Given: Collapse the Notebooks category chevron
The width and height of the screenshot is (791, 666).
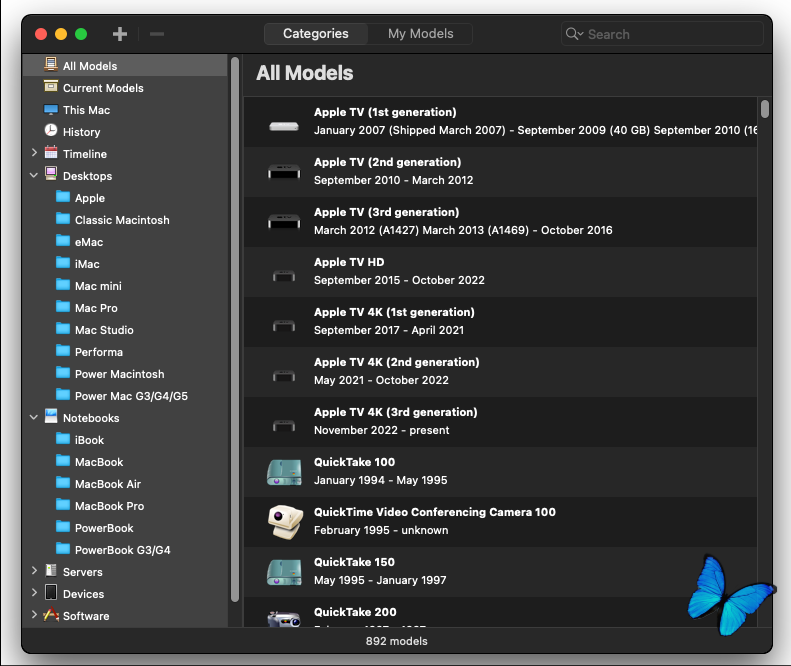Looking at the screenshot, I should [x=34, y=417].
